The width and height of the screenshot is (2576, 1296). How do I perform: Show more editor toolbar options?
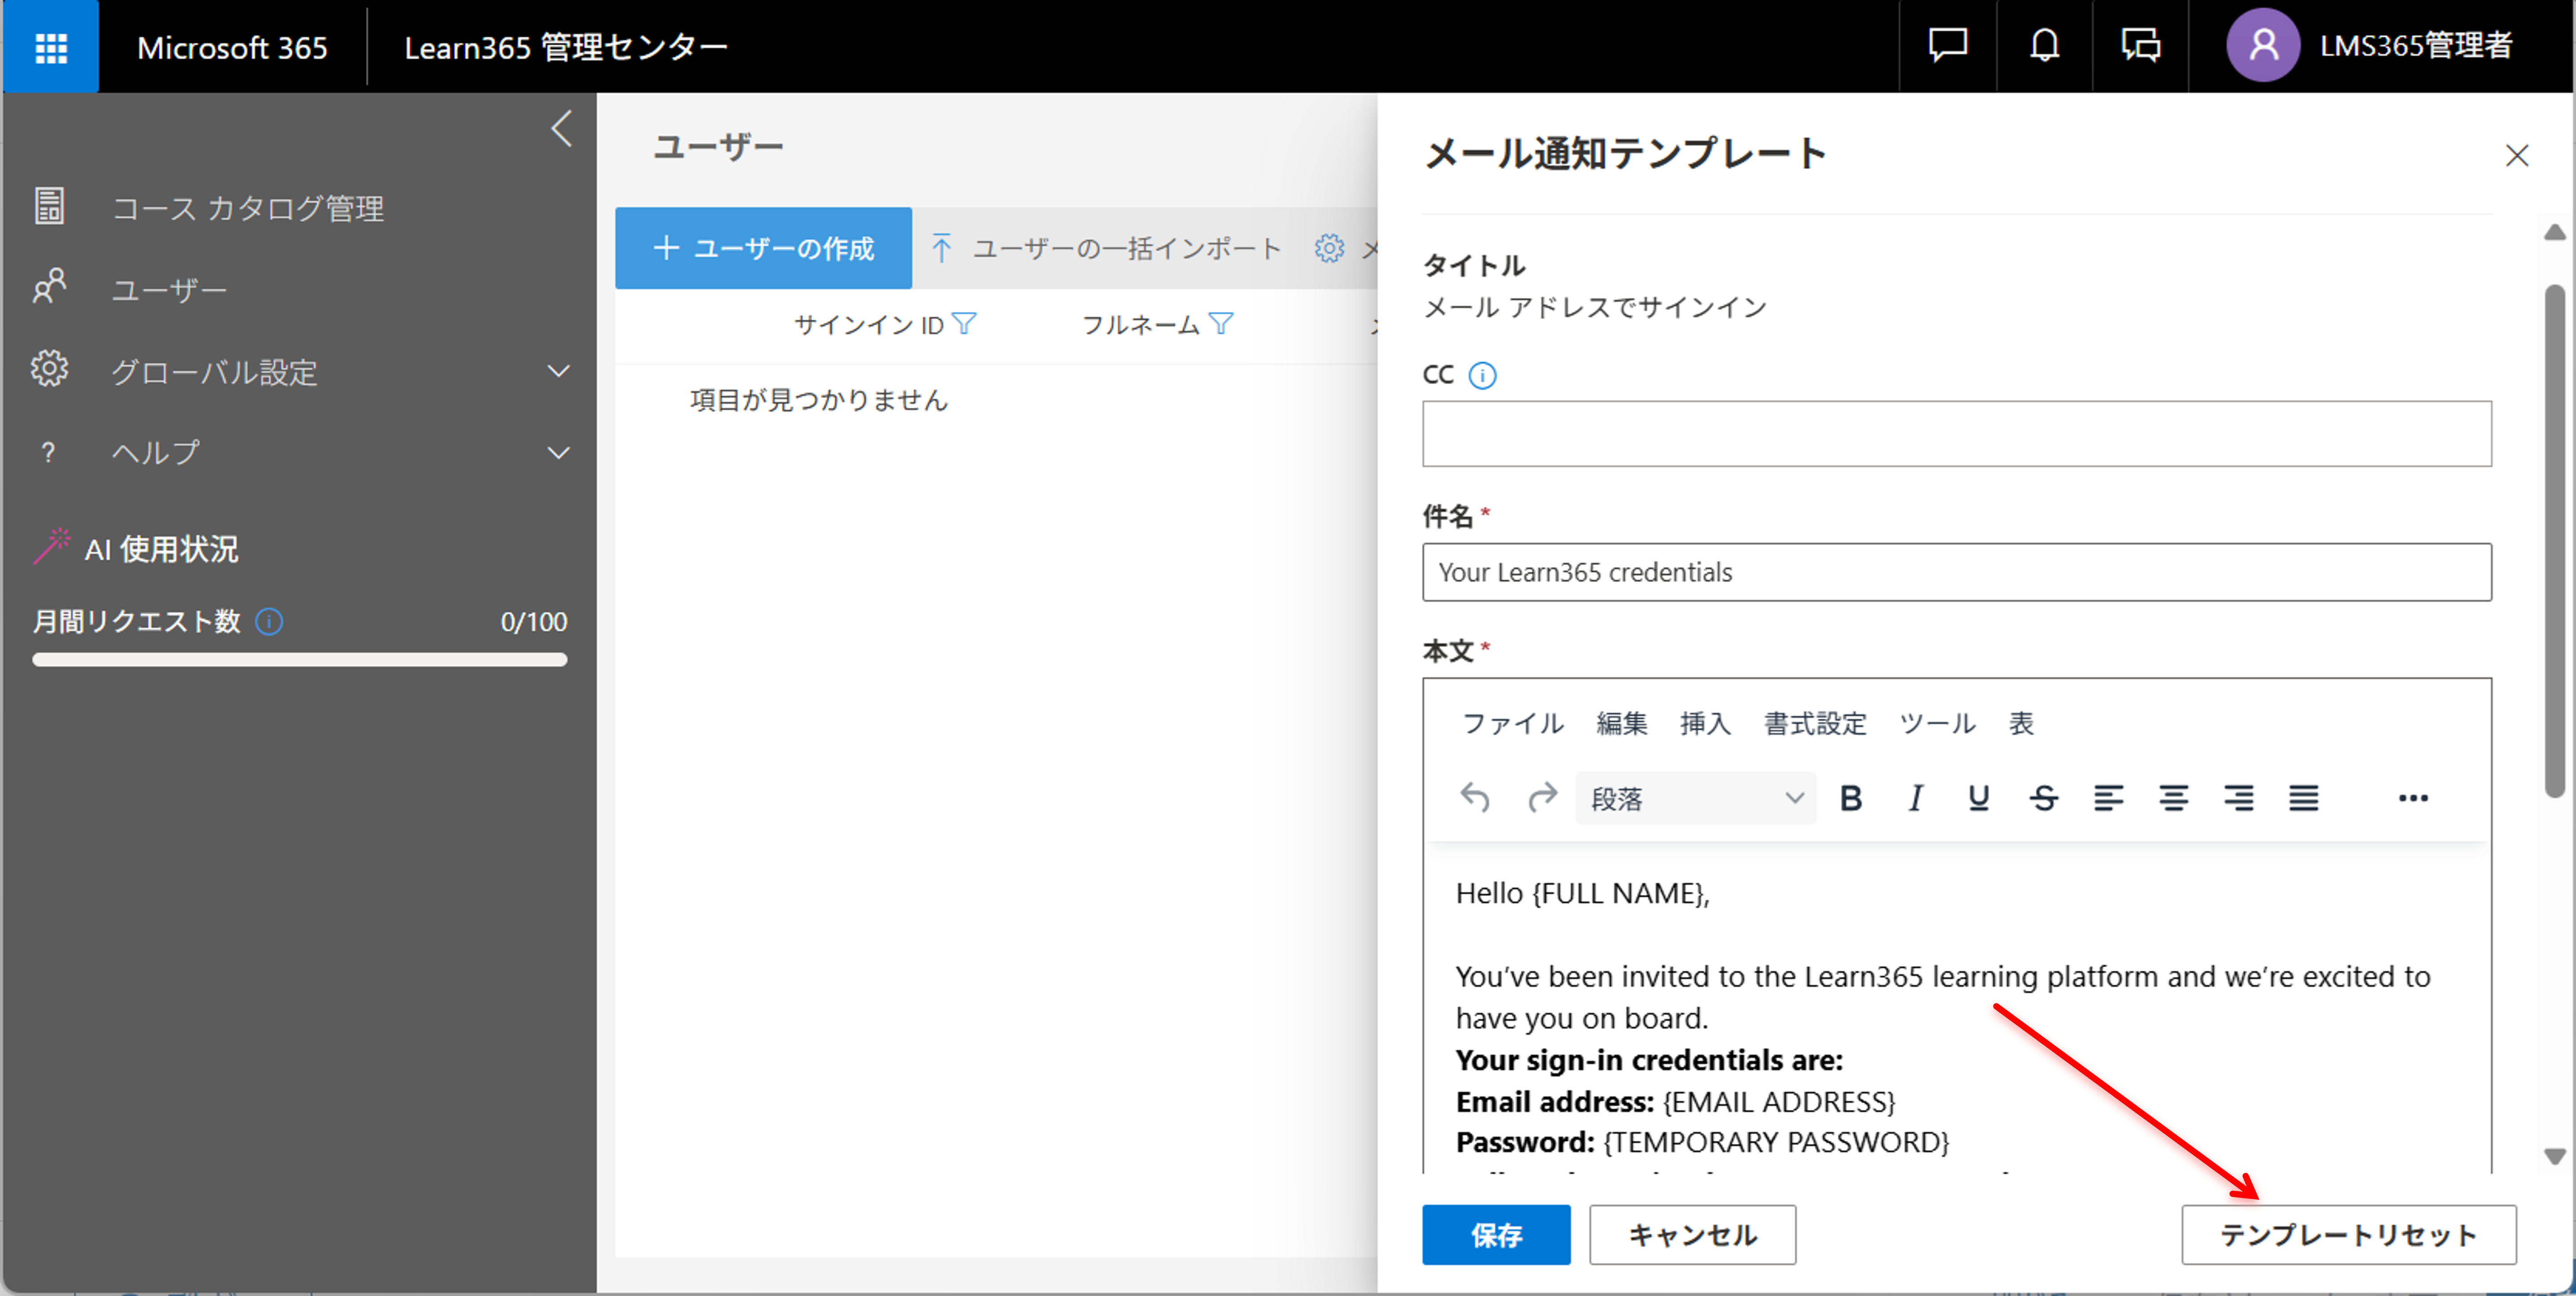2413,798
